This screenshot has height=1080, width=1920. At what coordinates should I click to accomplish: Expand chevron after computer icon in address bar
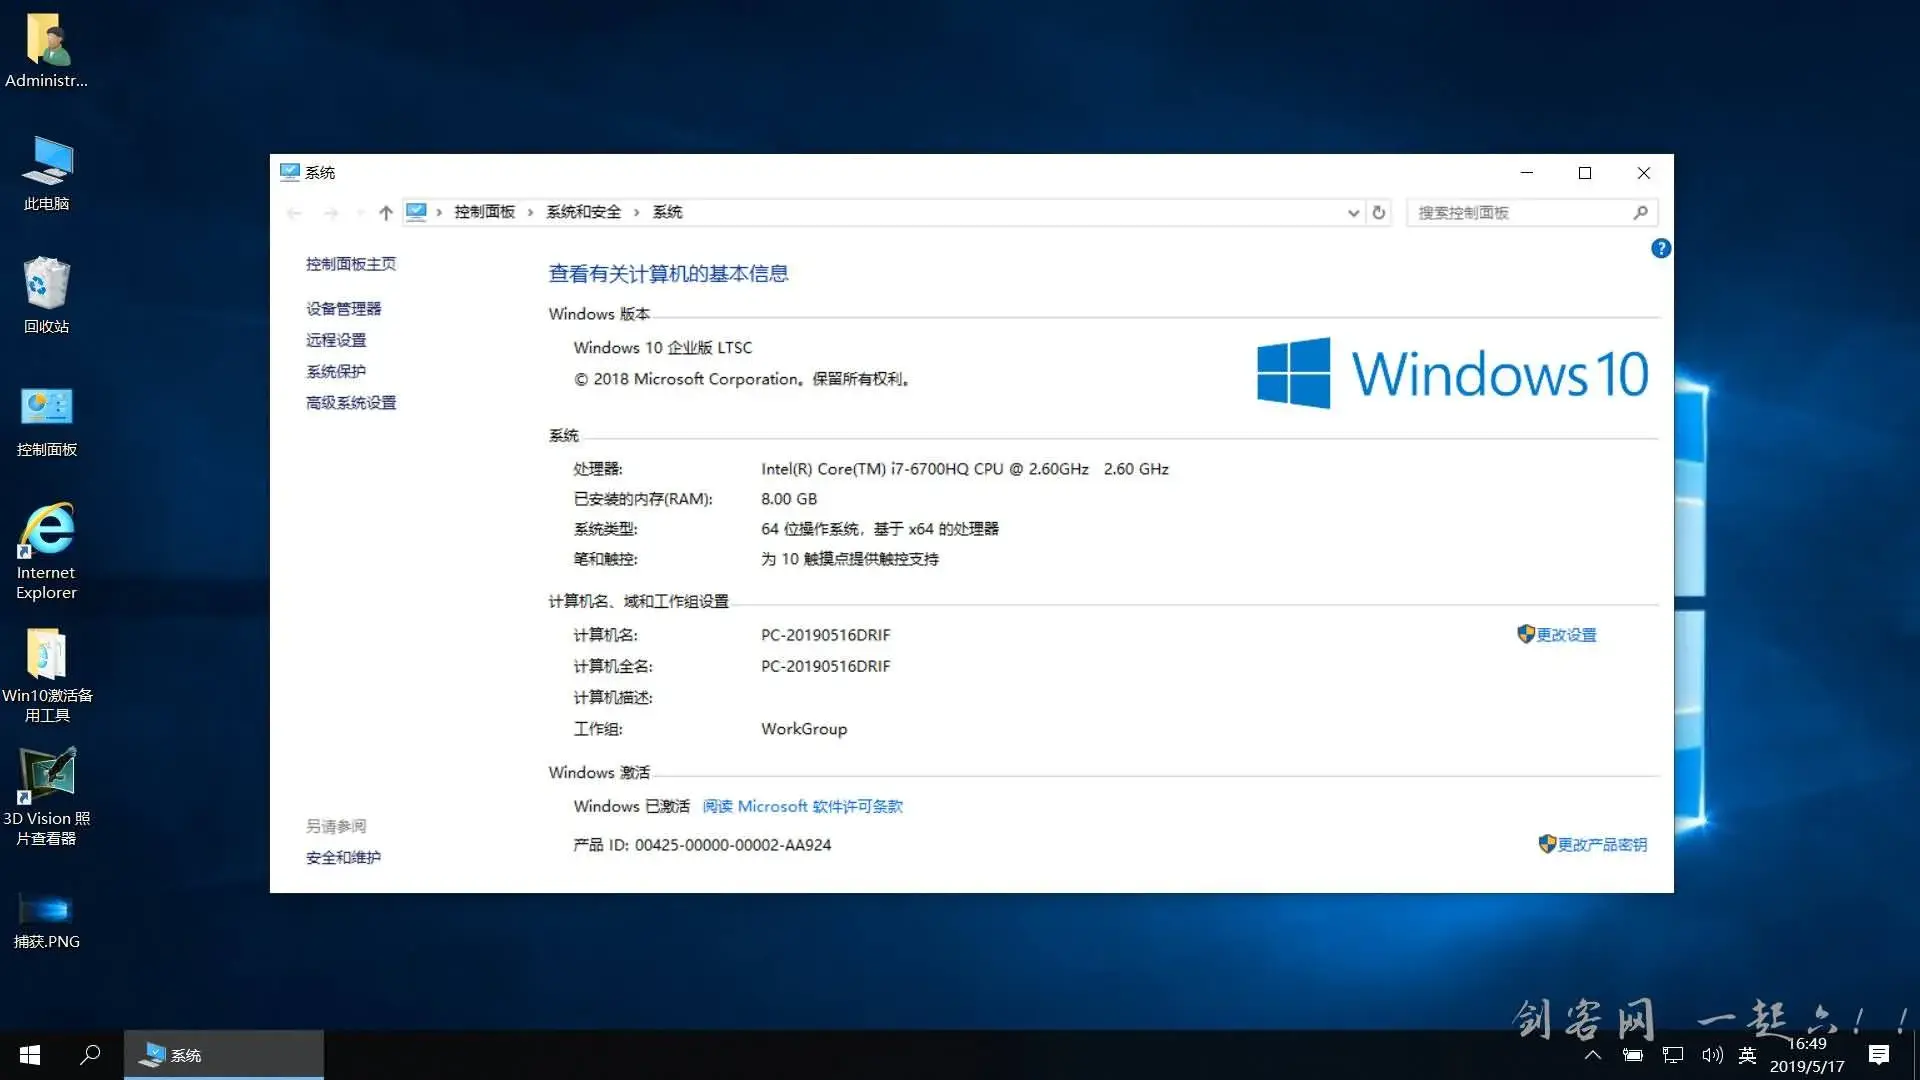coord(439,212)
